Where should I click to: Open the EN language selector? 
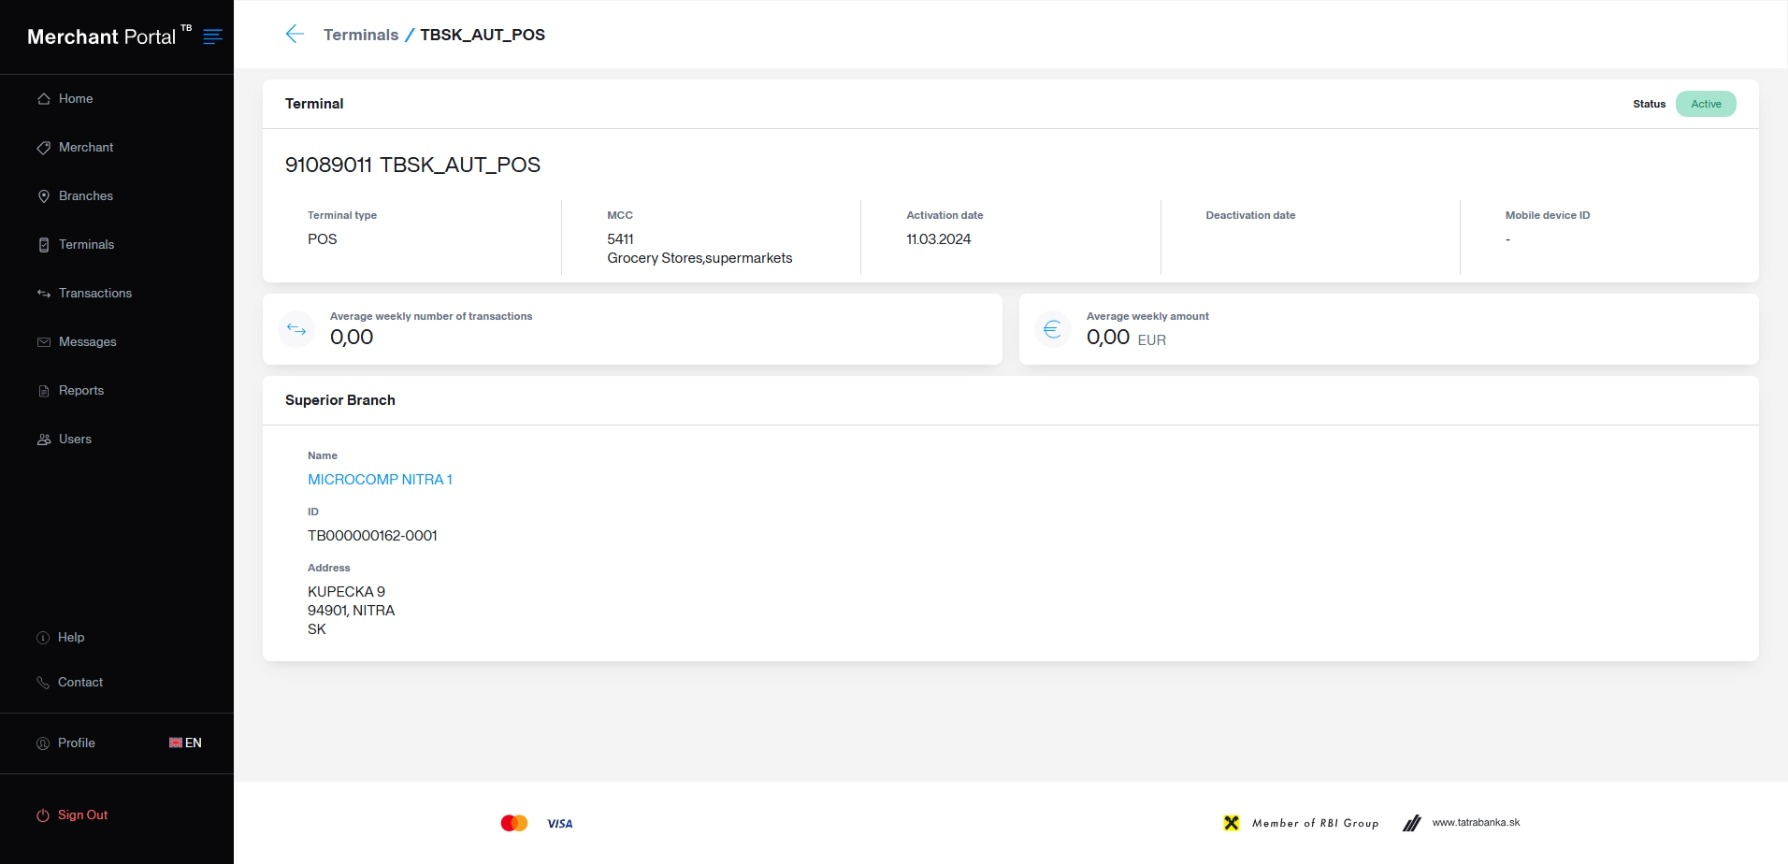[185, 743]
